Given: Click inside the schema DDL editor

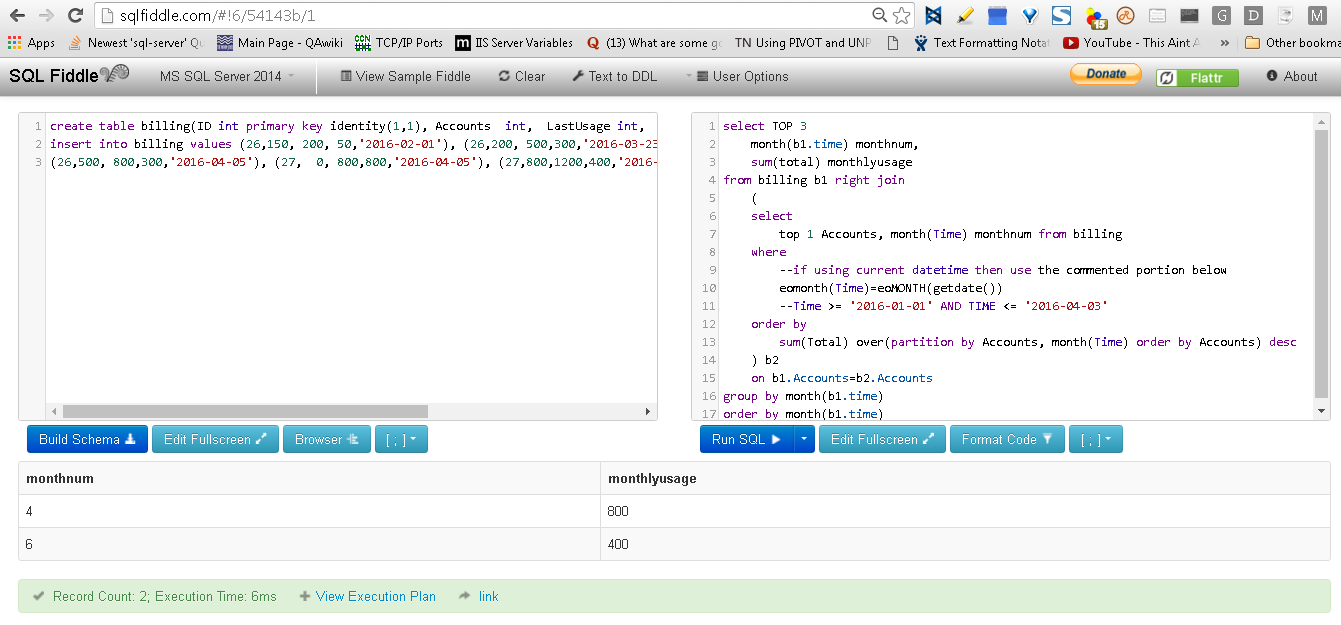Looking at the screenshot, I should (x=350, y=260).
